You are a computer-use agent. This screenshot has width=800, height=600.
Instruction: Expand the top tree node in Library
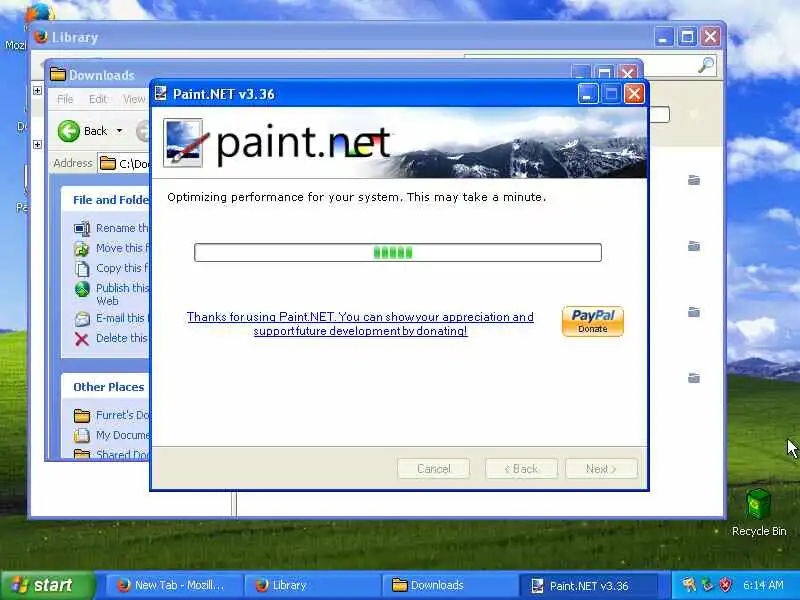[x=37, y=90]
